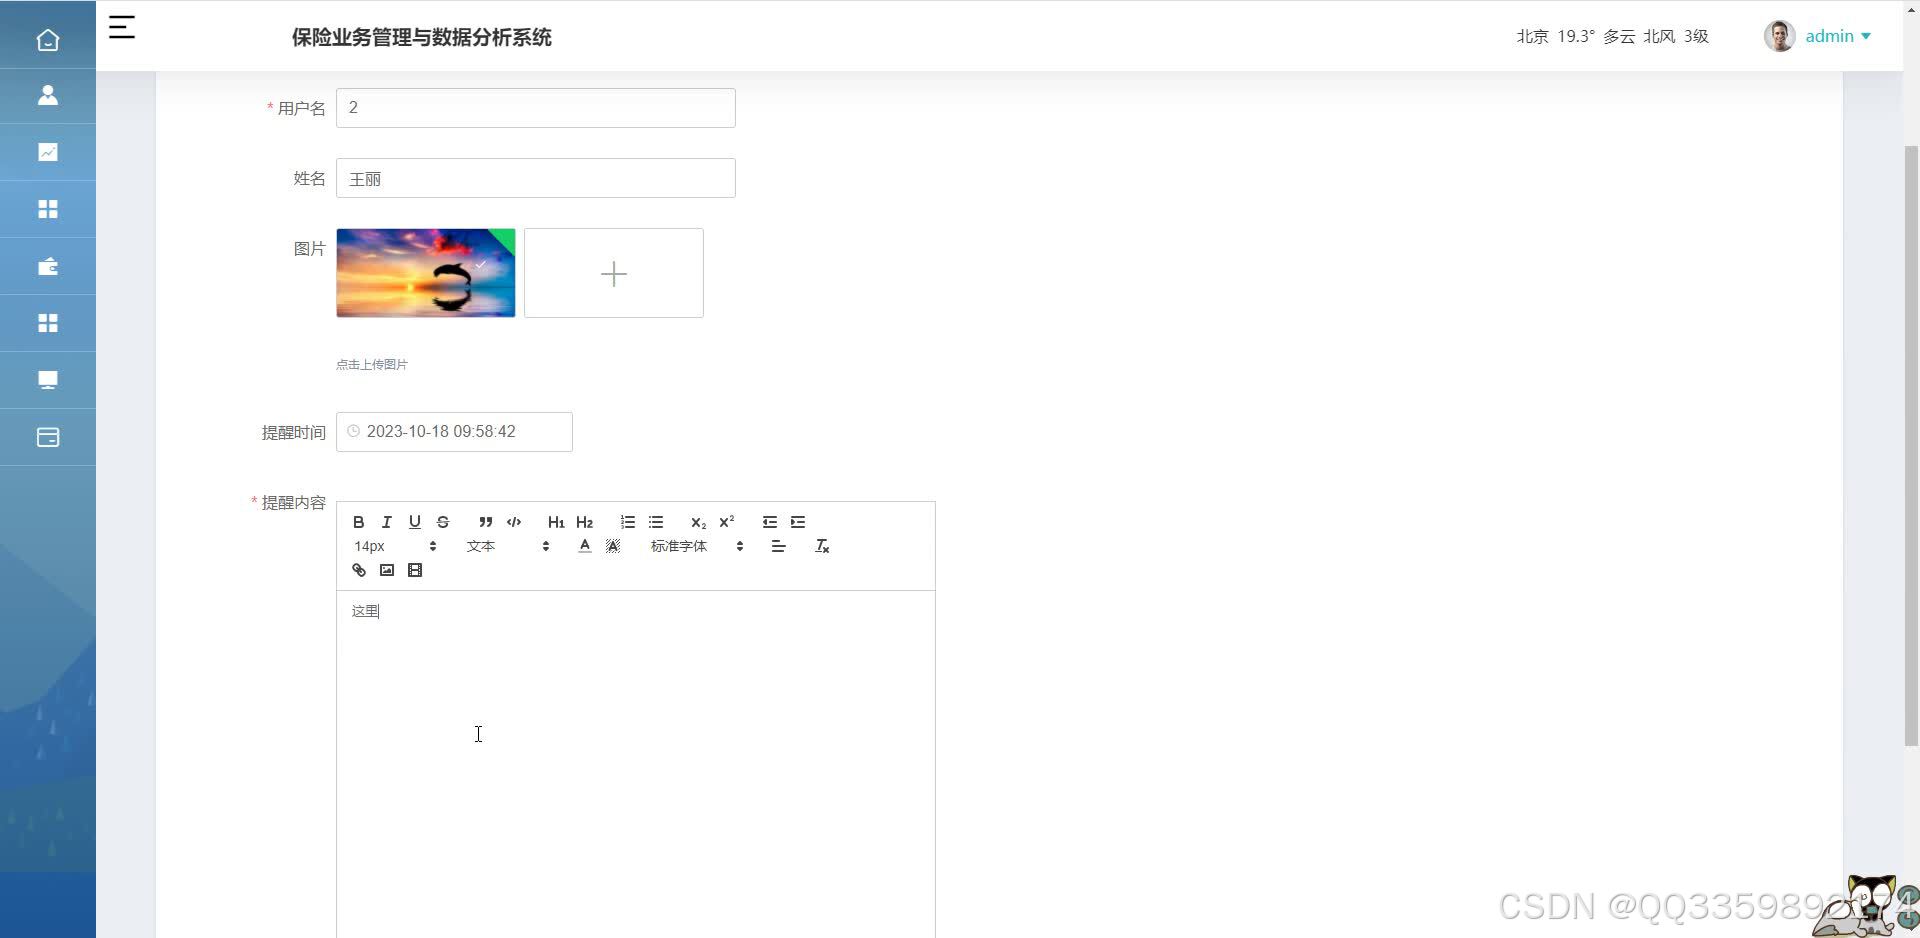
Task: Open the Home sidebar icon
Action: point(47,40)
